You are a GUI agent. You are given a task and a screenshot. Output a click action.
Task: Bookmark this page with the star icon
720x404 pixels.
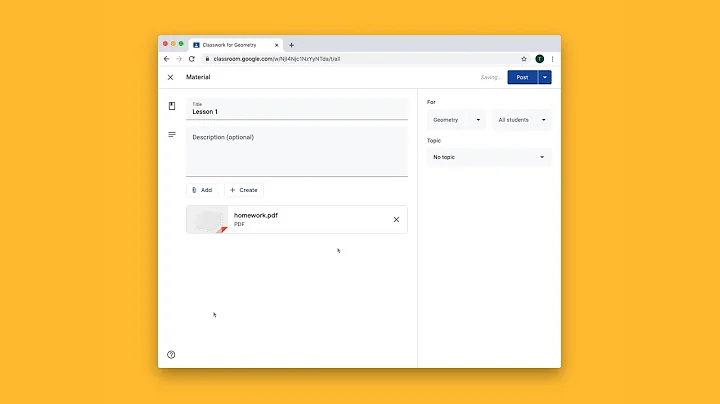coord(524,59)
